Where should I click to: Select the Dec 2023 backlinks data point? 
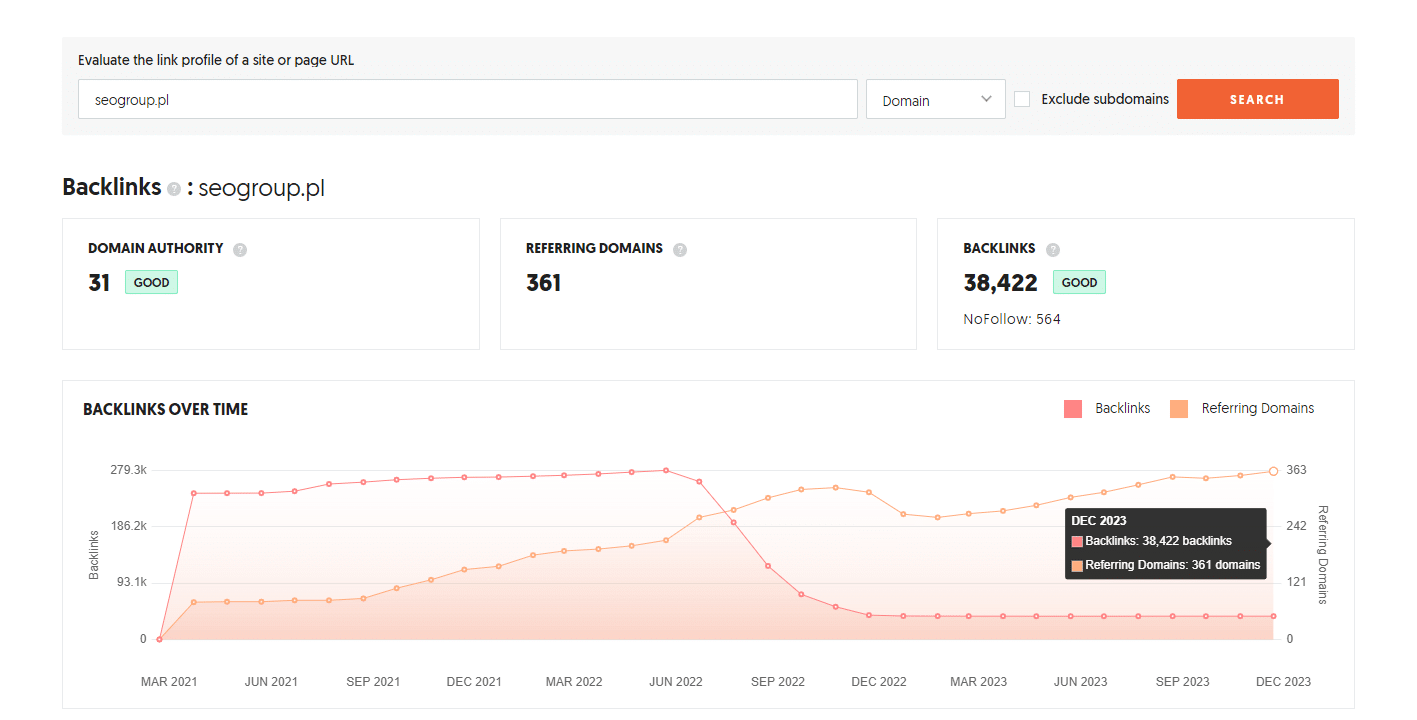(x=1273, y=616)
